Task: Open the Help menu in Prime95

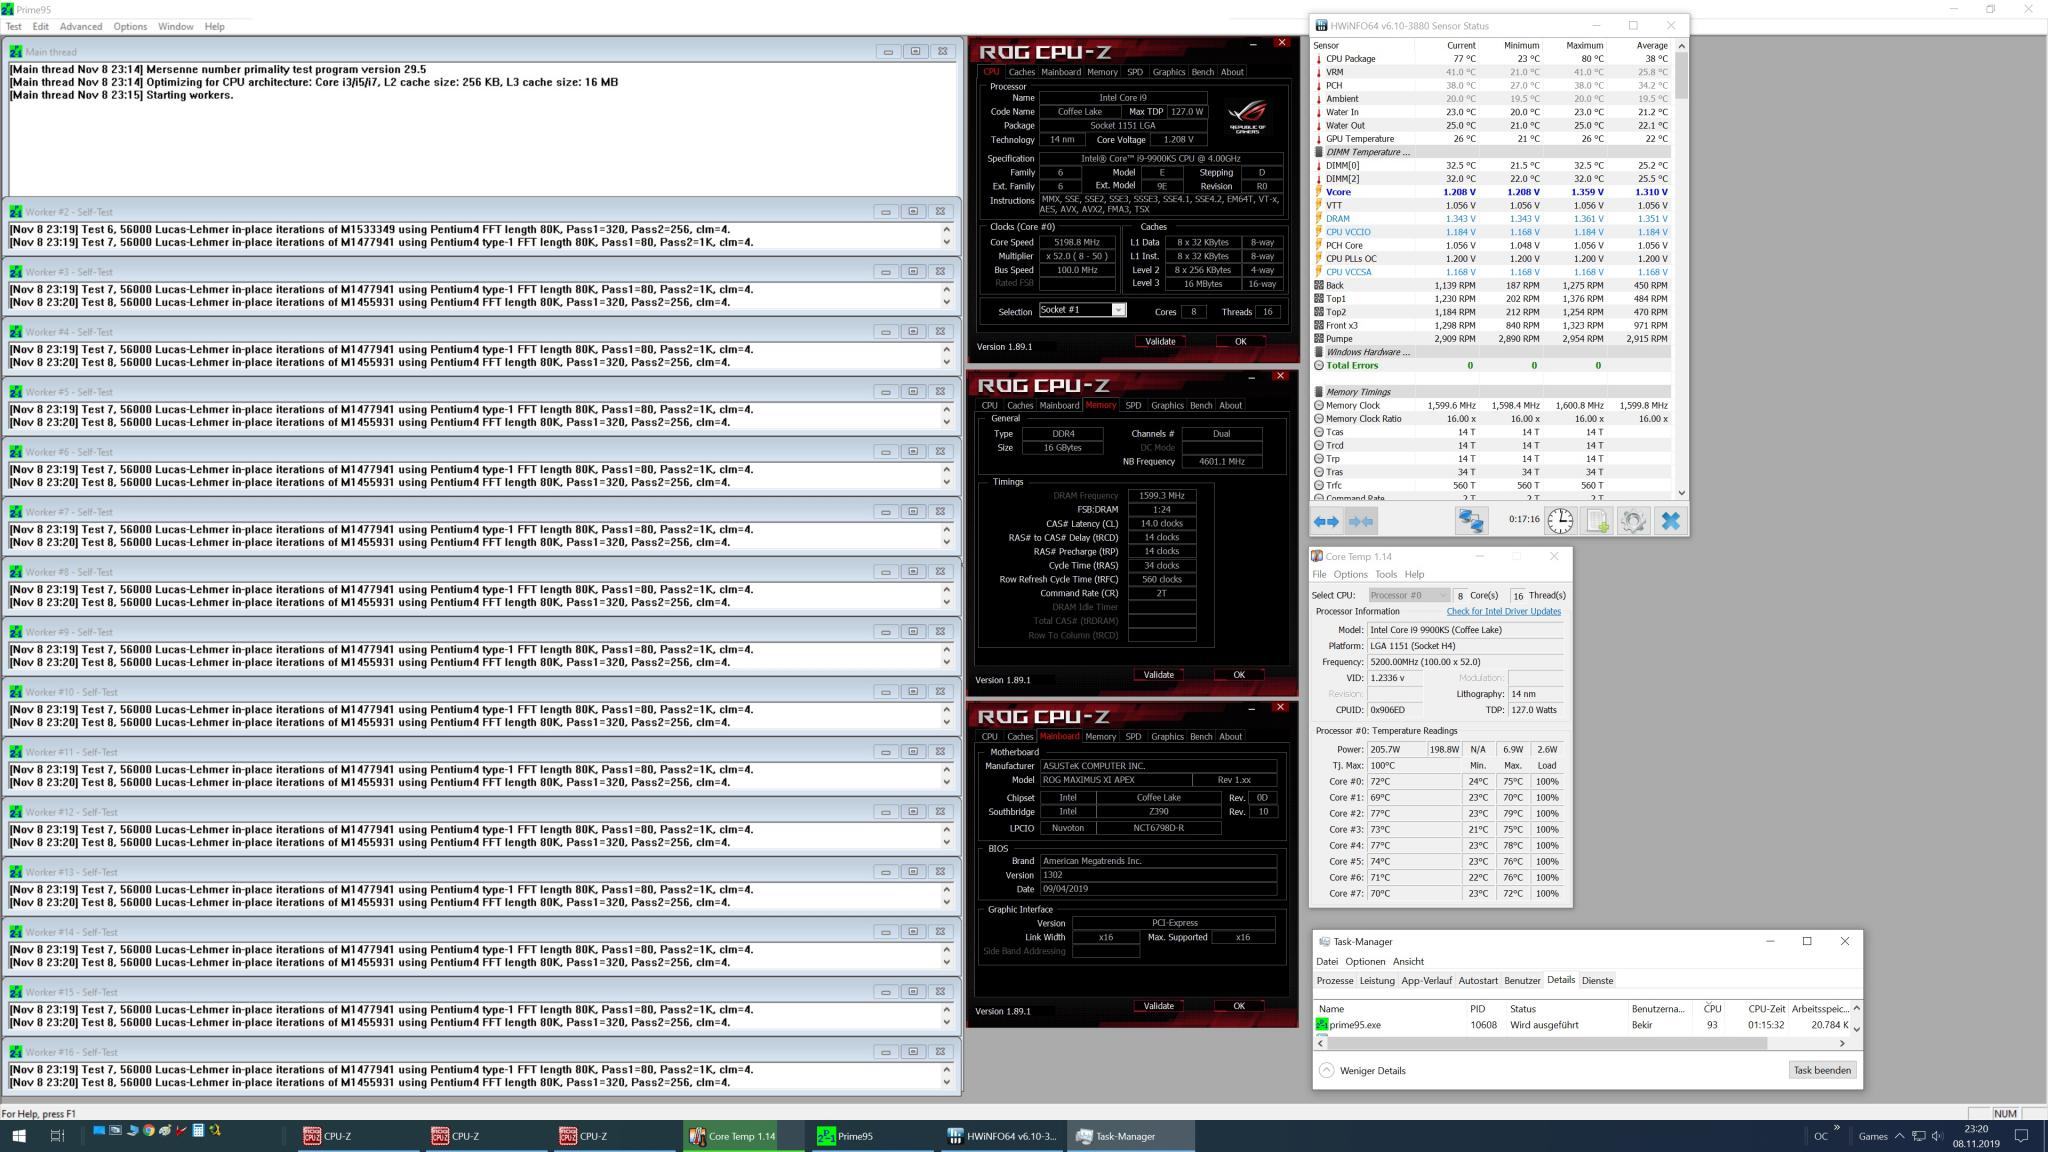Action: point(214,26)
